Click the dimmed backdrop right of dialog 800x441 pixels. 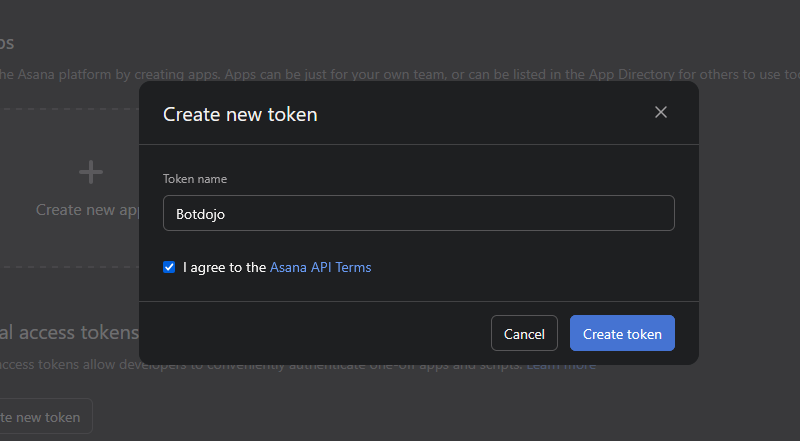pos(750,220)
